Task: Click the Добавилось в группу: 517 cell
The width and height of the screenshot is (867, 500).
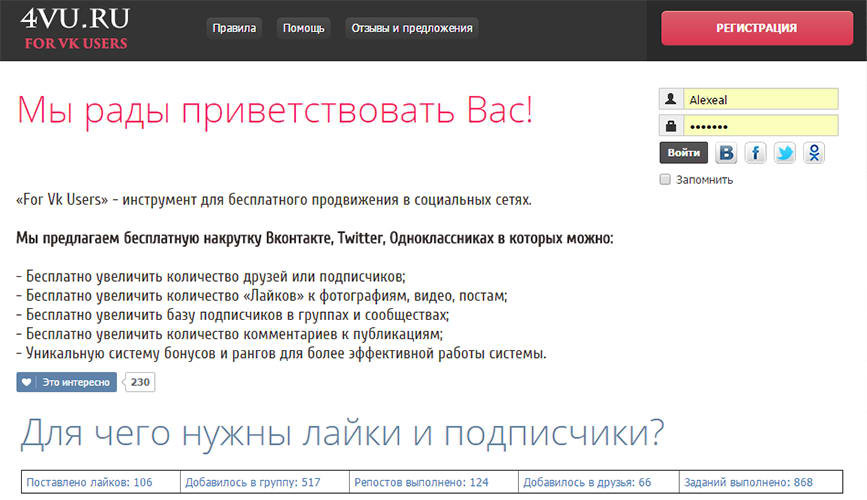Action: coord(265,482)
